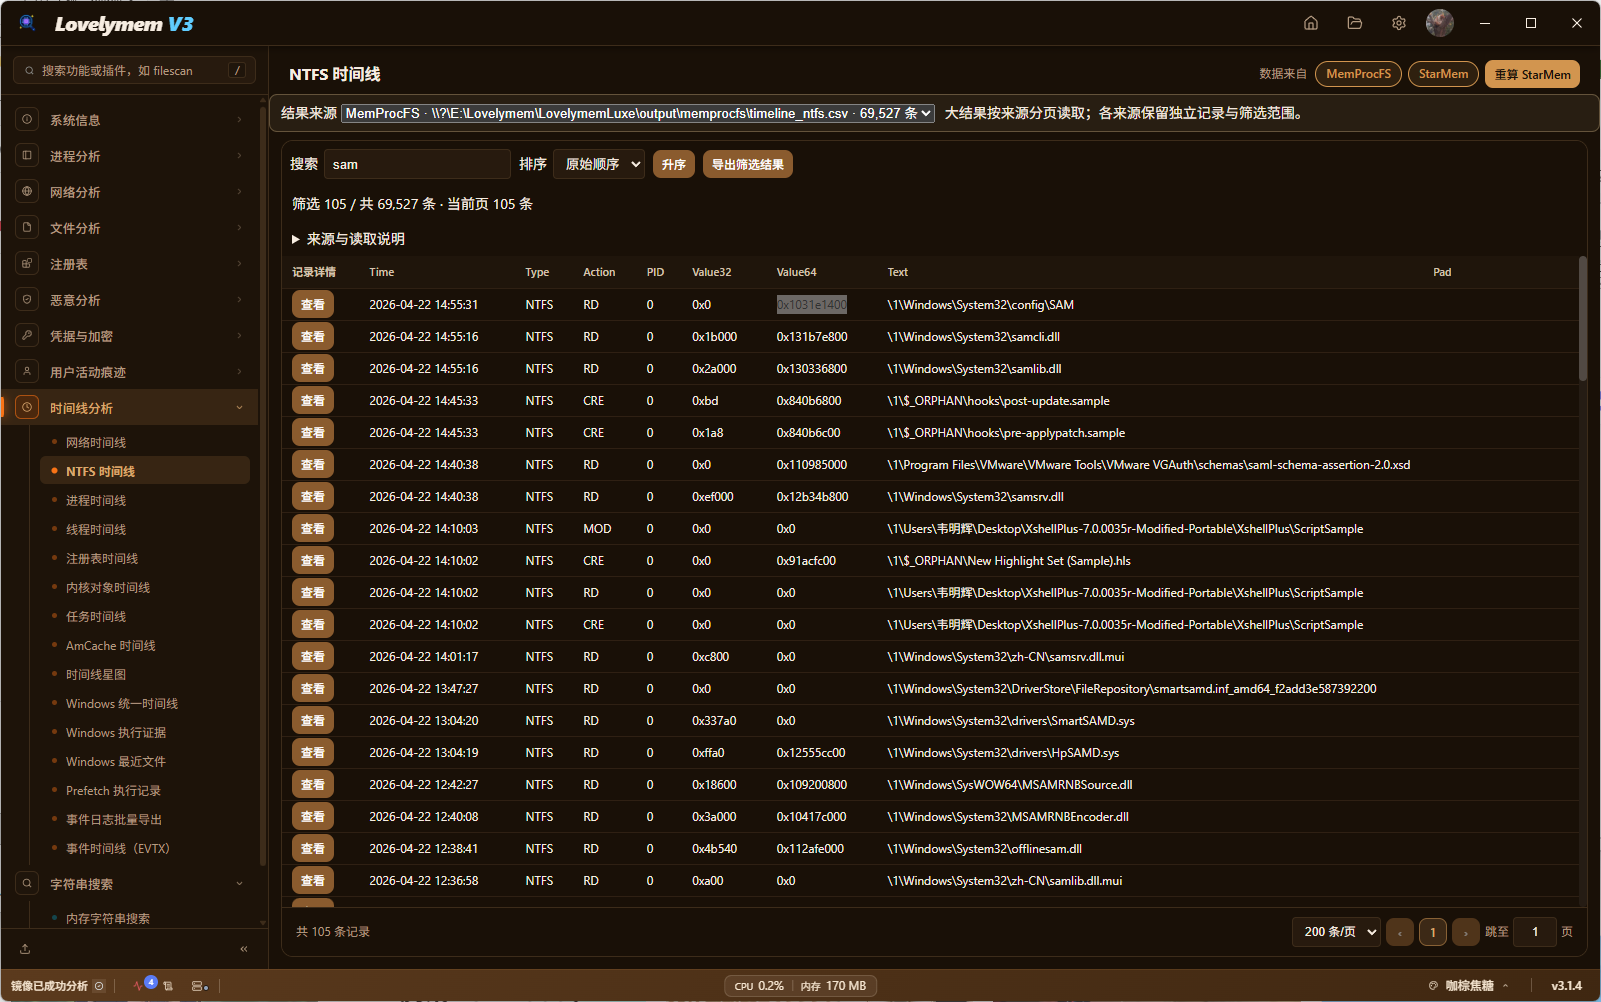Click the 系统信息 sidebar icon
Viewport: 1601px width, 1002px height.
(27, 120)
